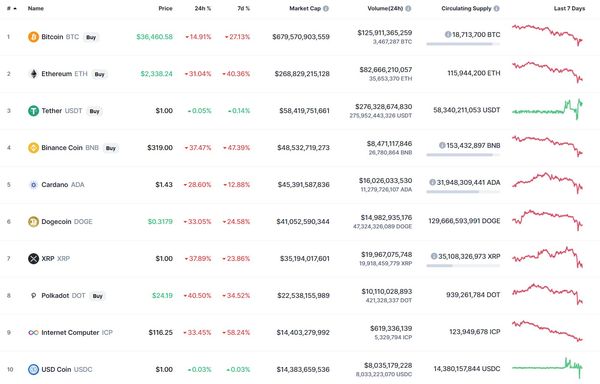
Task: Click the Buy button next to Bitcoin
Action: (x=91, y=37)
